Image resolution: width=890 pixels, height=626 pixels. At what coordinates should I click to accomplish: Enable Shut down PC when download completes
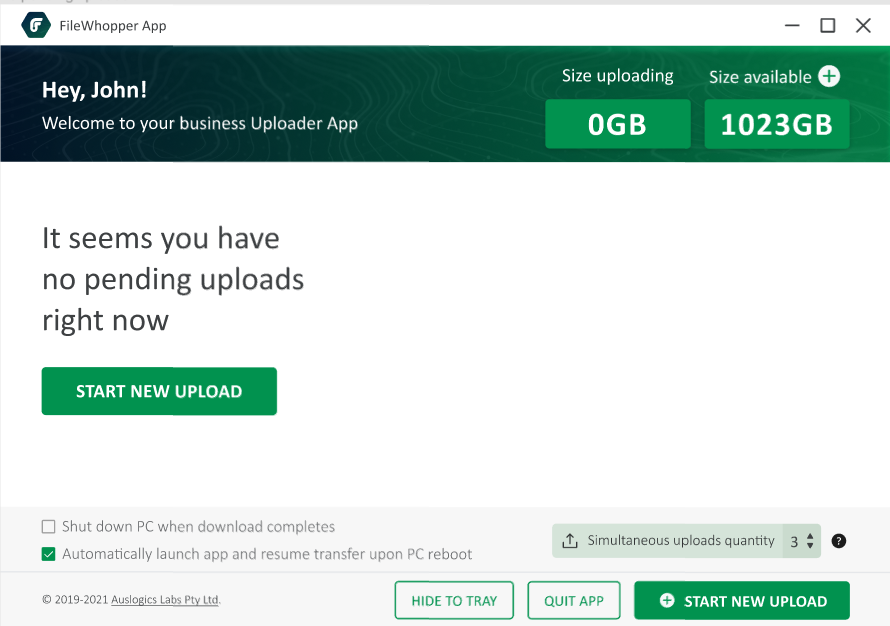pos(49,527)
